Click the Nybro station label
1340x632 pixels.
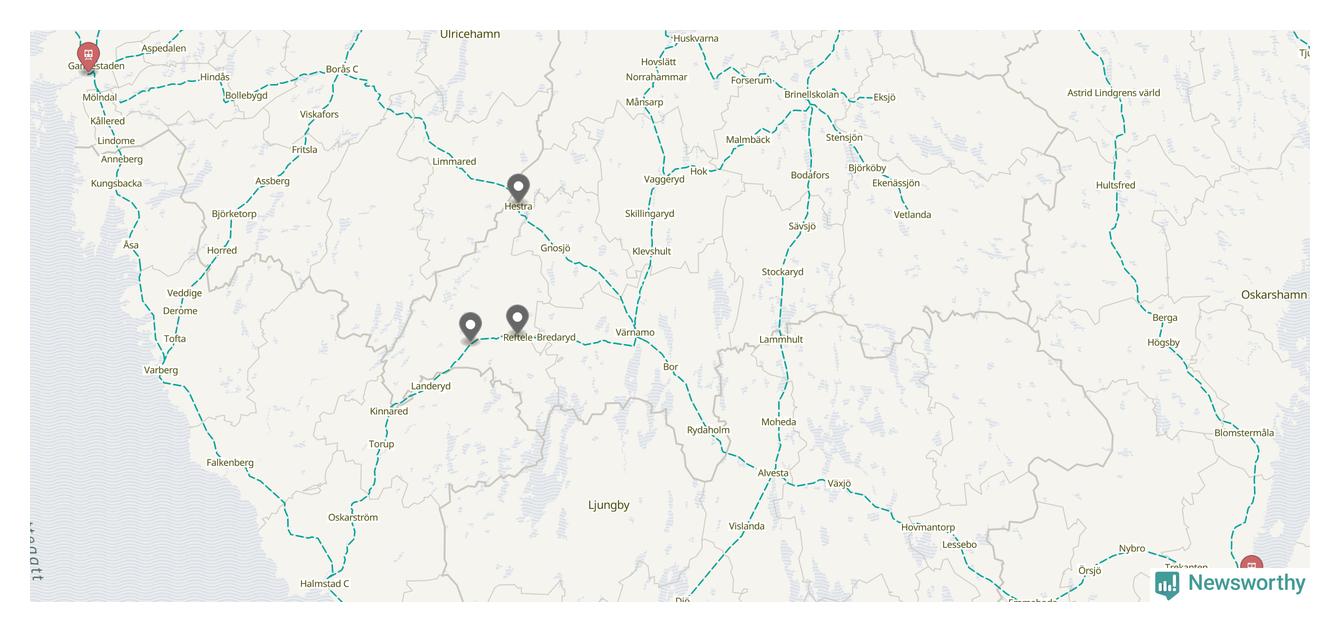click(x=1132, y=549)
